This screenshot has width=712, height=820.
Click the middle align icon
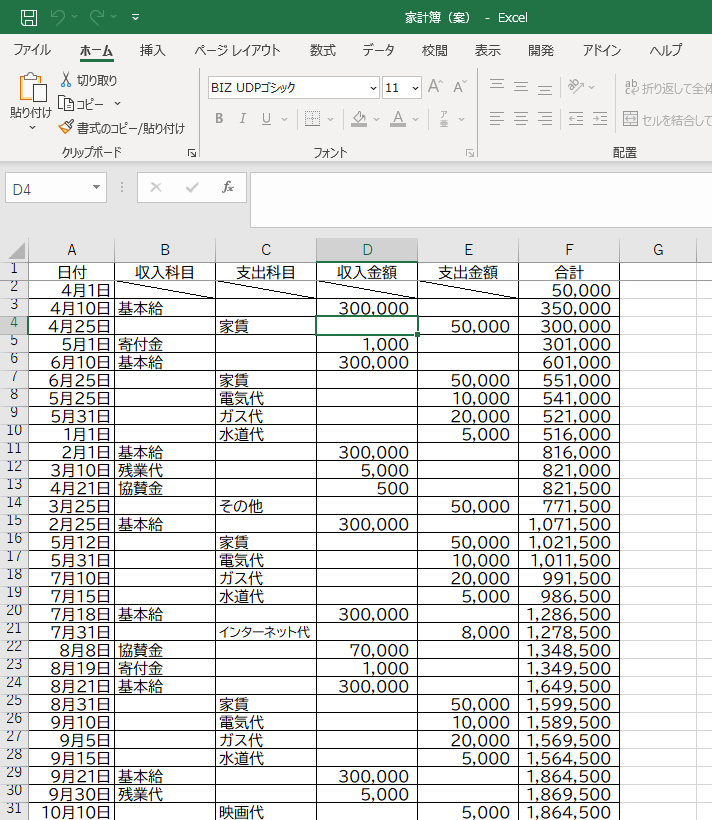click(521, 87)
